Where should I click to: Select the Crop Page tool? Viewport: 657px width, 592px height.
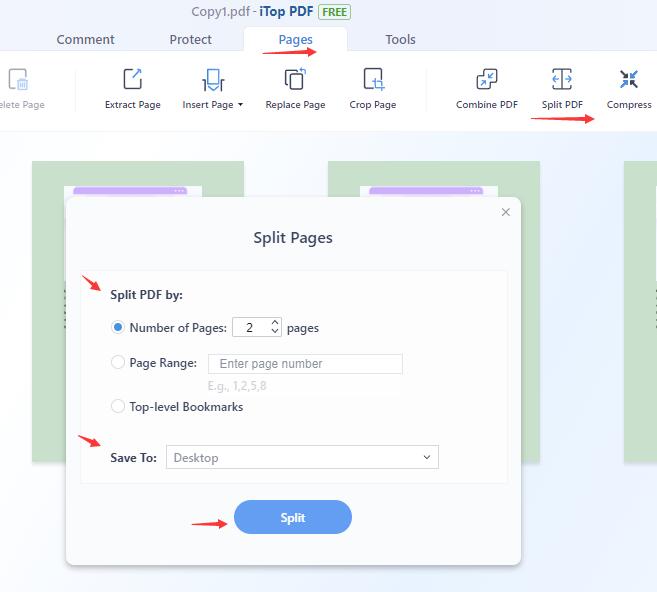373,80
